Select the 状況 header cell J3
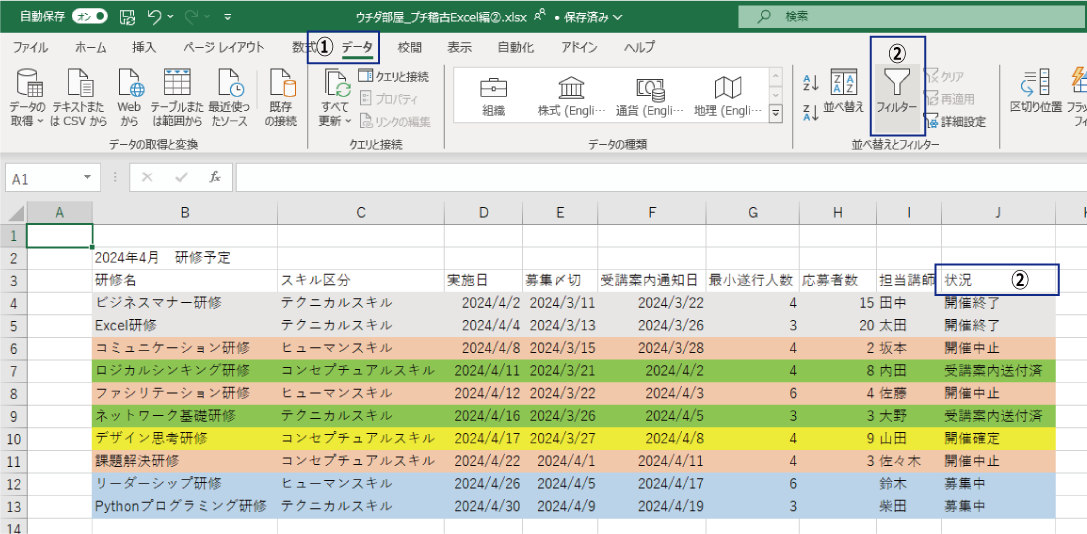 click(996, 280)
